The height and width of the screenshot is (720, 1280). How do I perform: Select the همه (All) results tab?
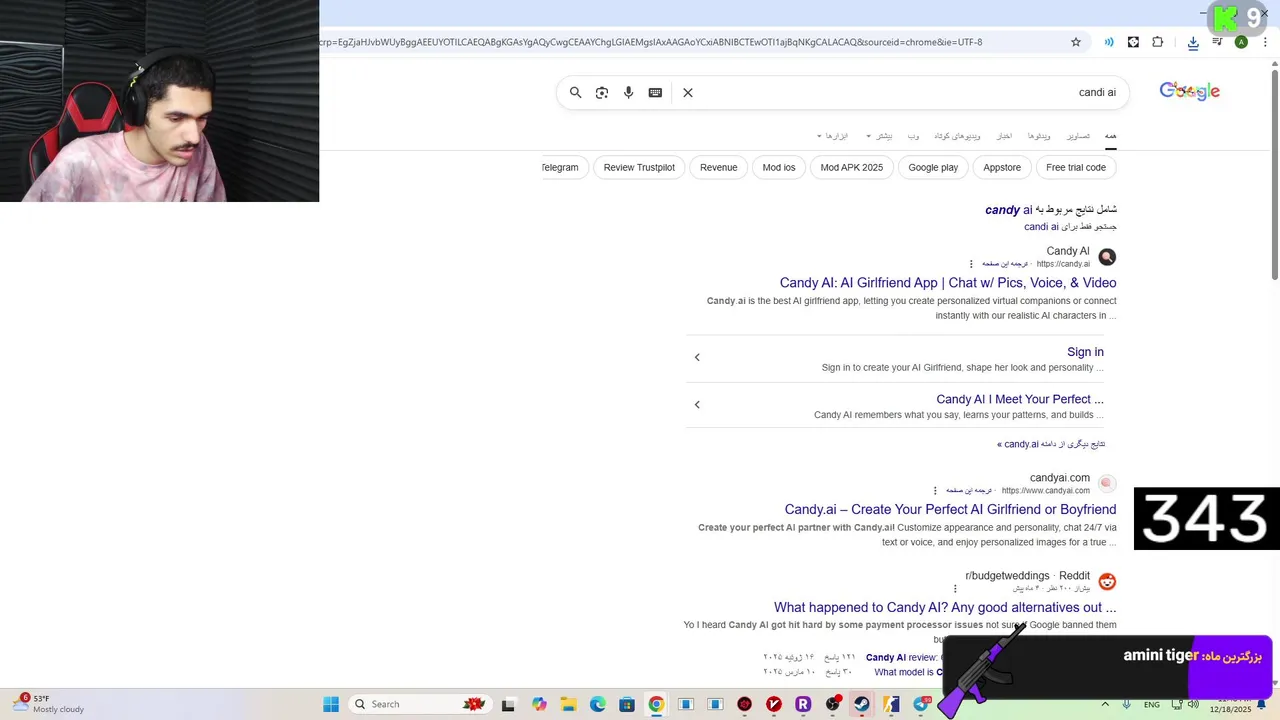tap(1110, 136)
